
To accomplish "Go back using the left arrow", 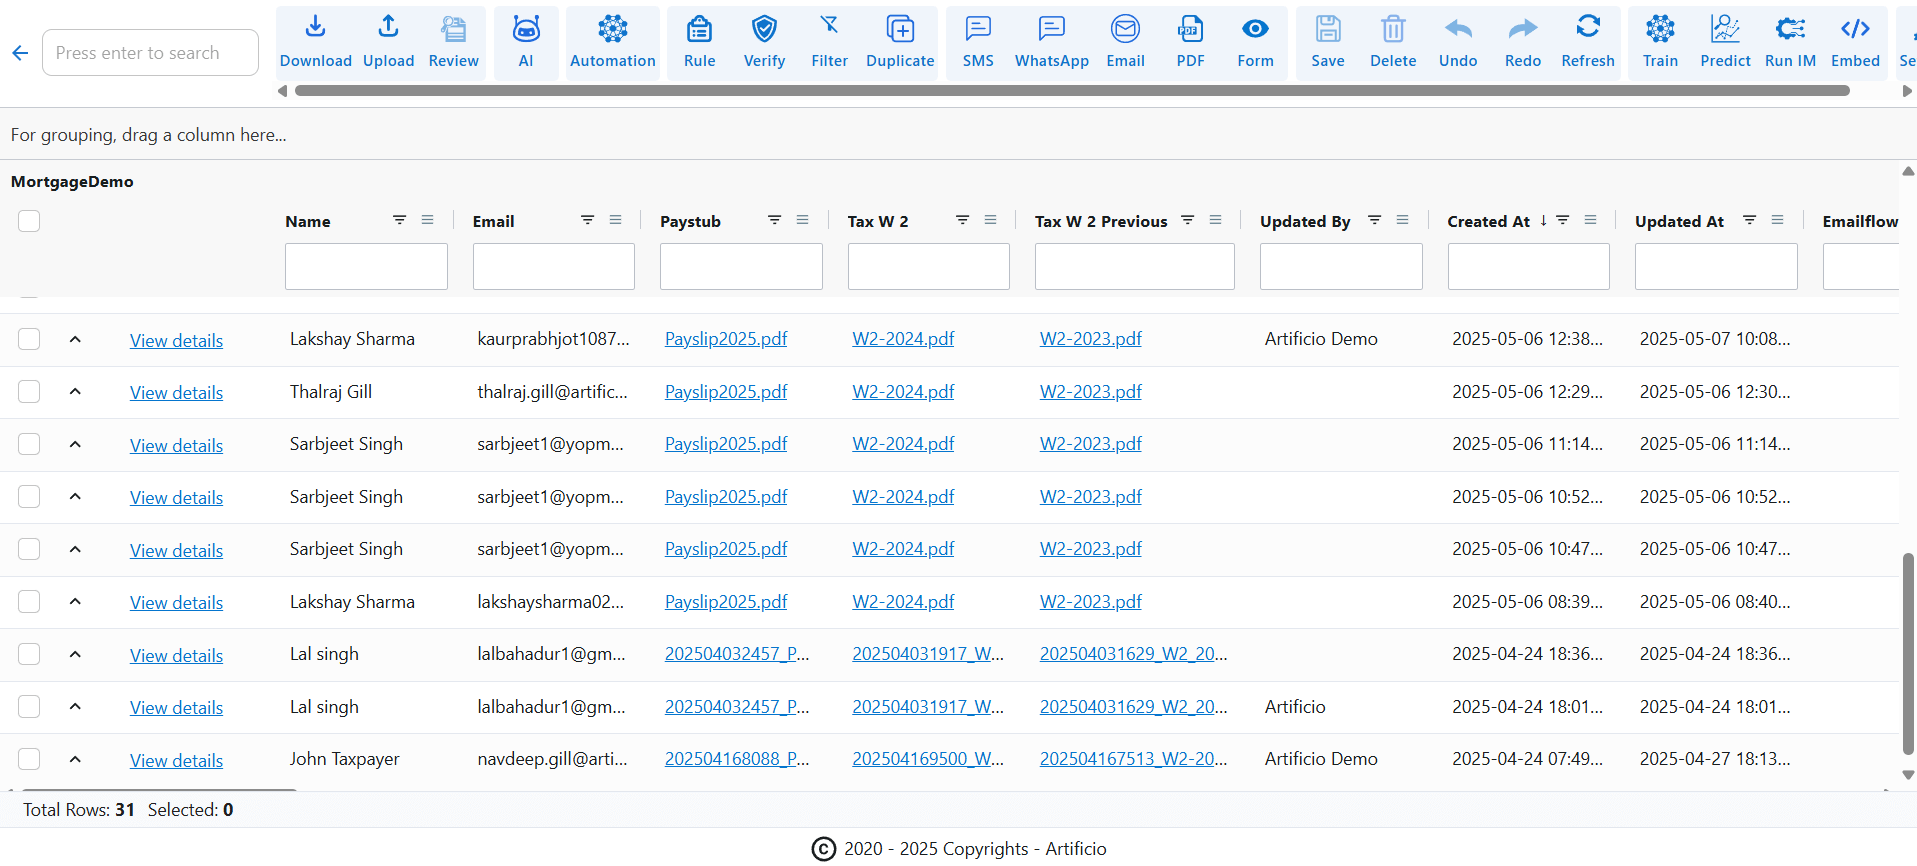I will [20, 53].
